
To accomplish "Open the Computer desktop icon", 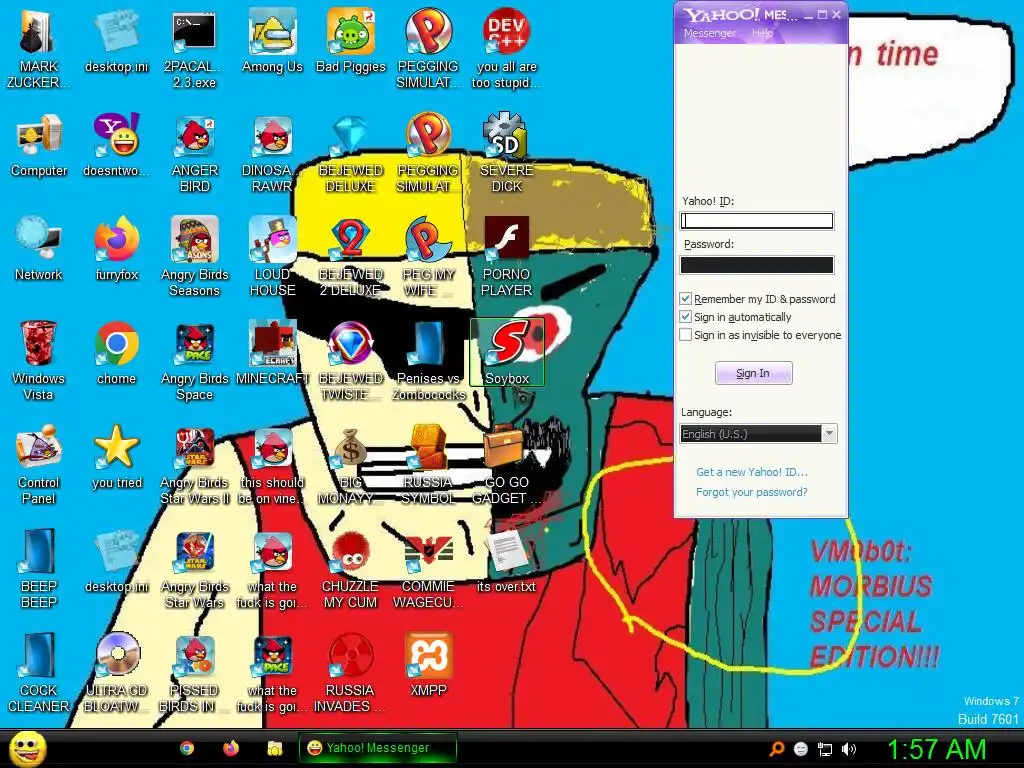I will pyautogui.click(x=39, y=145).
